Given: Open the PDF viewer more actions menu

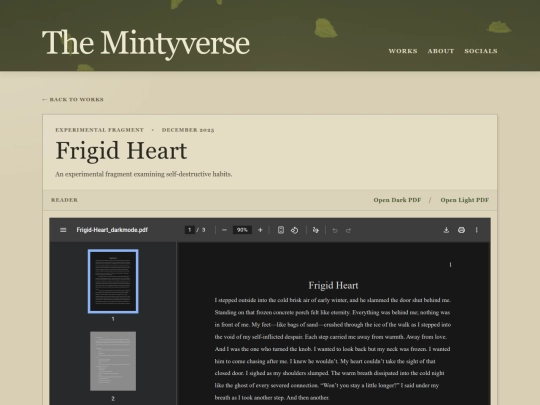Looking at the screenshot, I should click(x=476, y=230).
